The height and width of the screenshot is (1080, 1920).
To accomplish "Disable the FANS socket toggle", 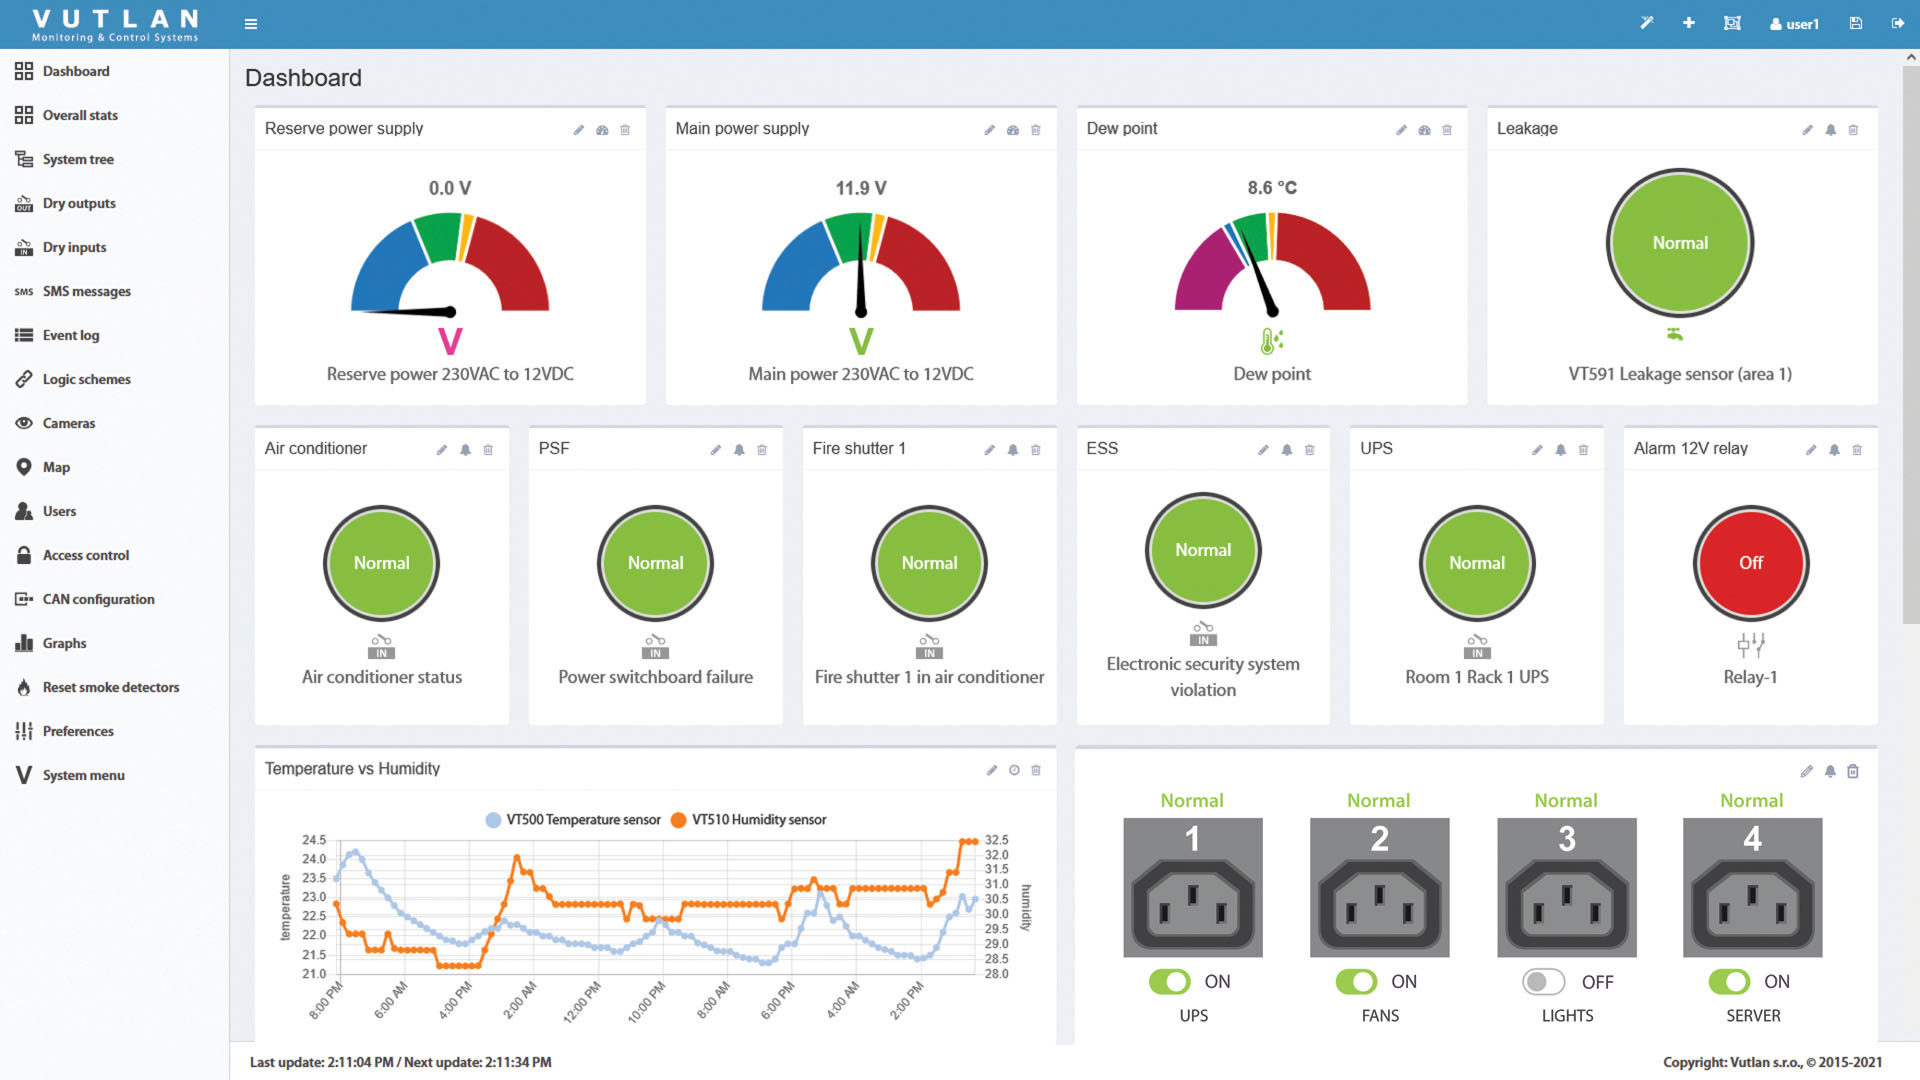I will 1356,982.
